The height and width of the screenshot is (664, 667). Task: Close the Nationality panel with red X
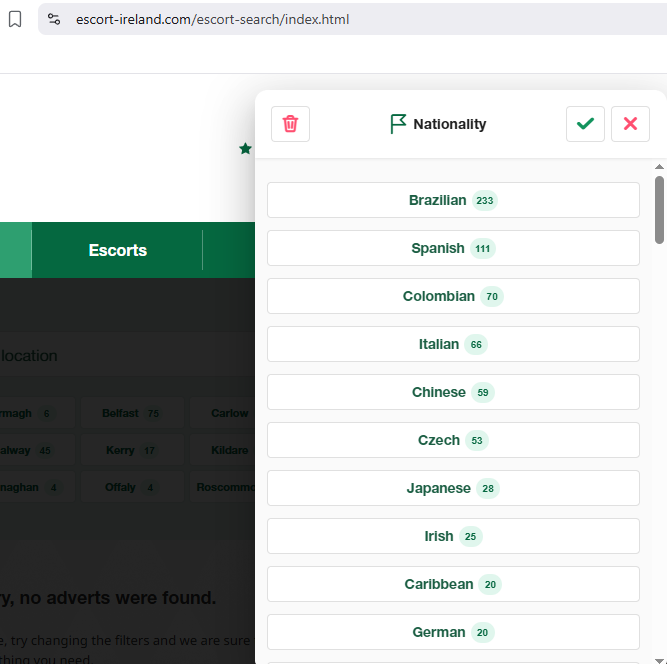pyautogui.click(x=630, y=124)
